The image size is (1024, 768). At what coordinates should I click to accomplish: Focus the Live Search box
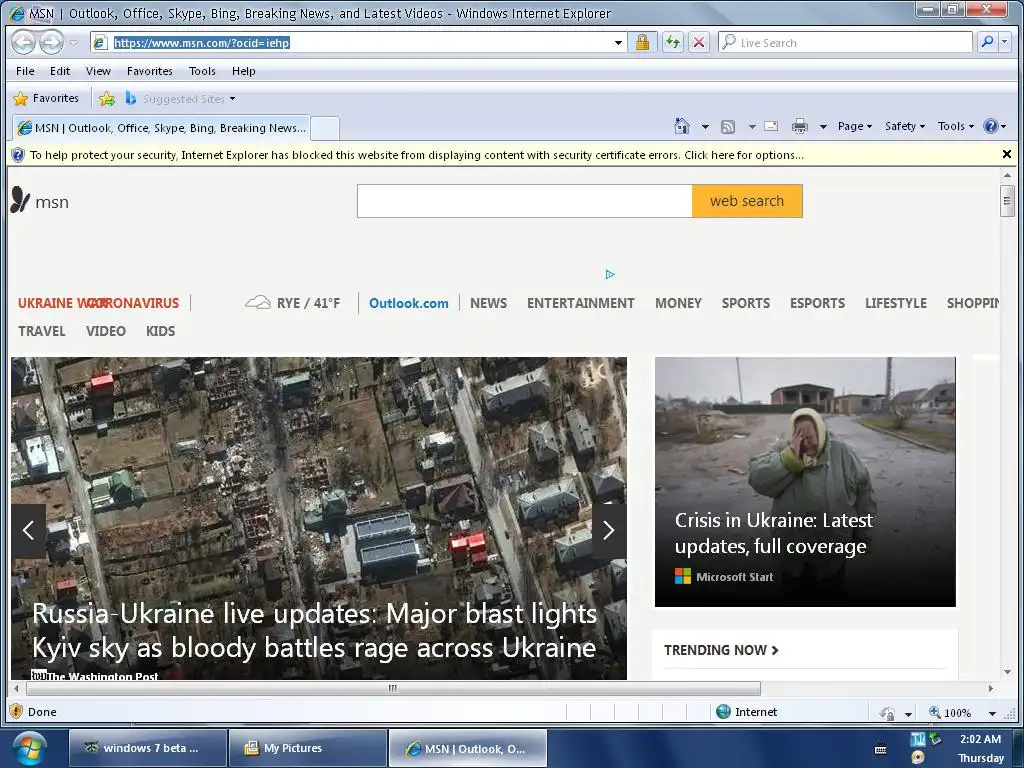(x=846, y=42)
